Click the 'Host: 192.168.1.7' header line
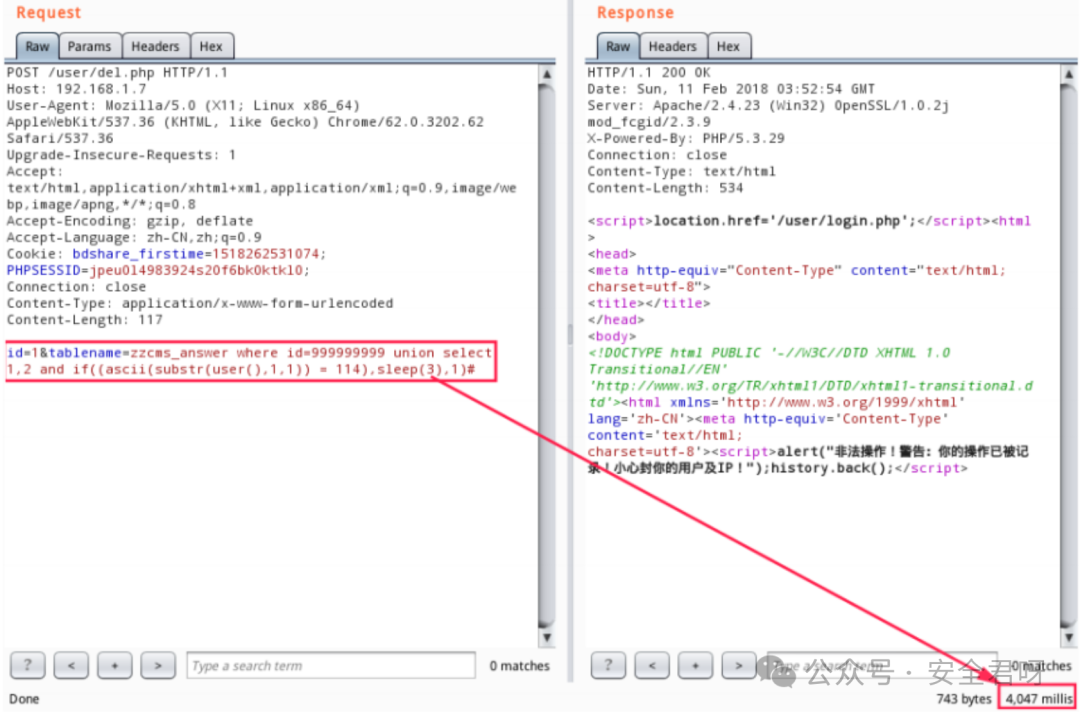Viewport: 1080px width, 716px height. [76, 89]
